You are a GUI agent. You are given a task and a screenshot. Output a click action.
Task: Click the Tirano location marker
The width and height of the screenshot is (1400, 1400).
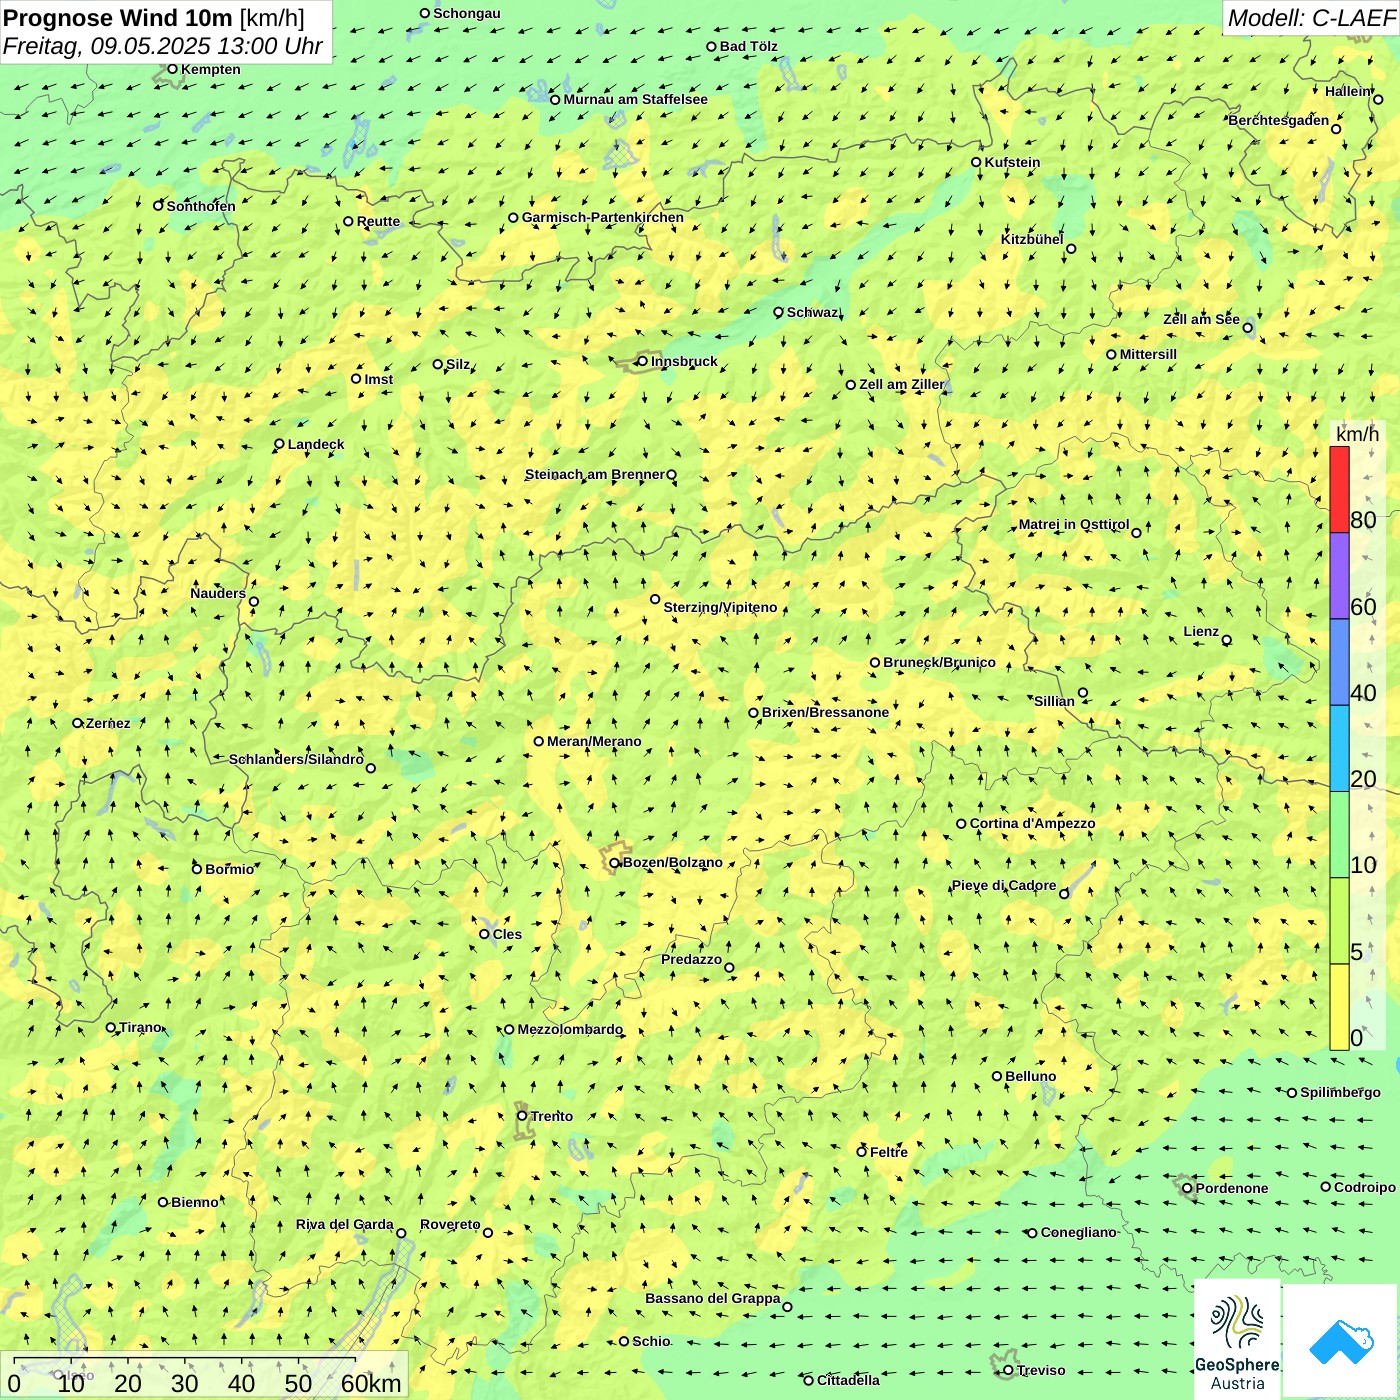coord(111,1027)
